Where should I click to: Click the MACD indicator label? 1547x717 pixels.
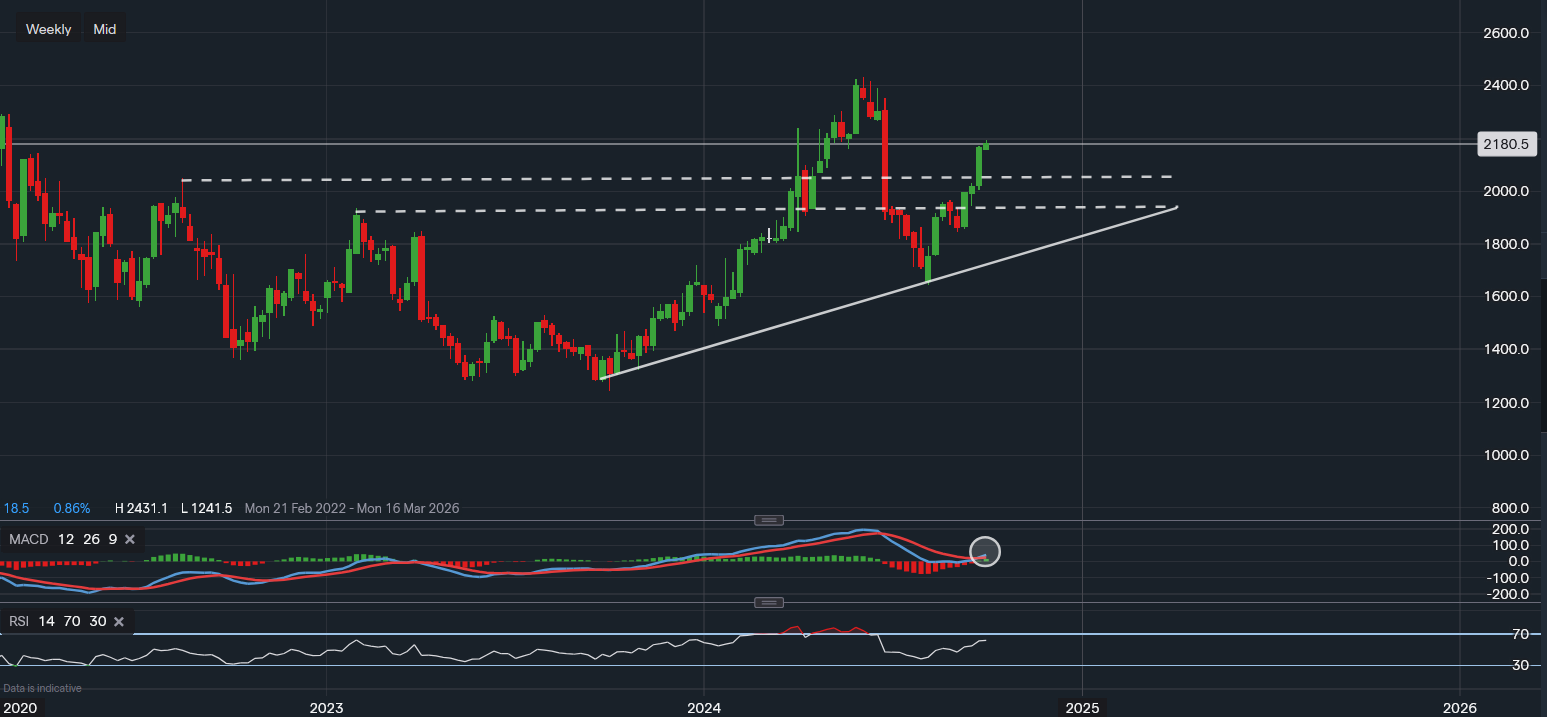coord(29,540)
